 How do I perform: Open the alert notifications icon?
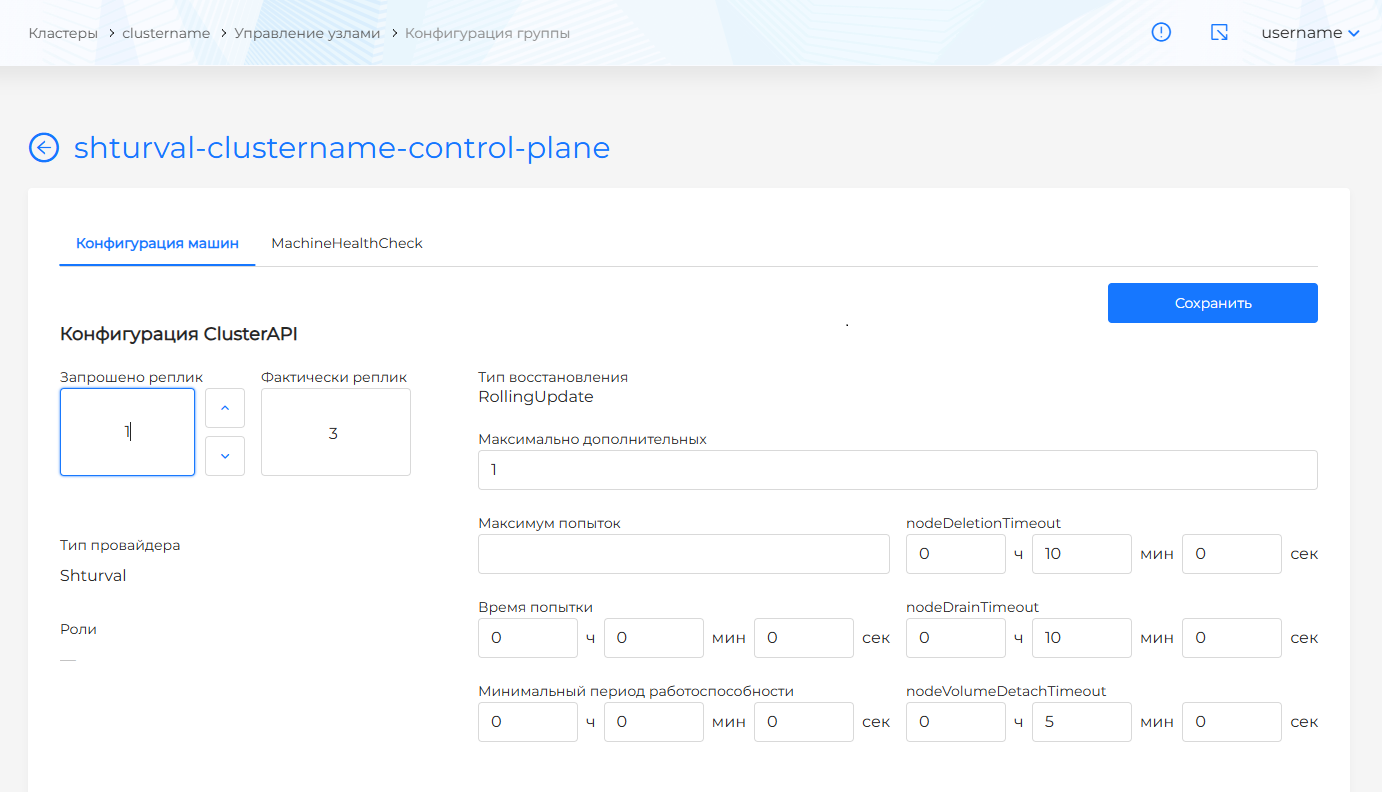1161,33
